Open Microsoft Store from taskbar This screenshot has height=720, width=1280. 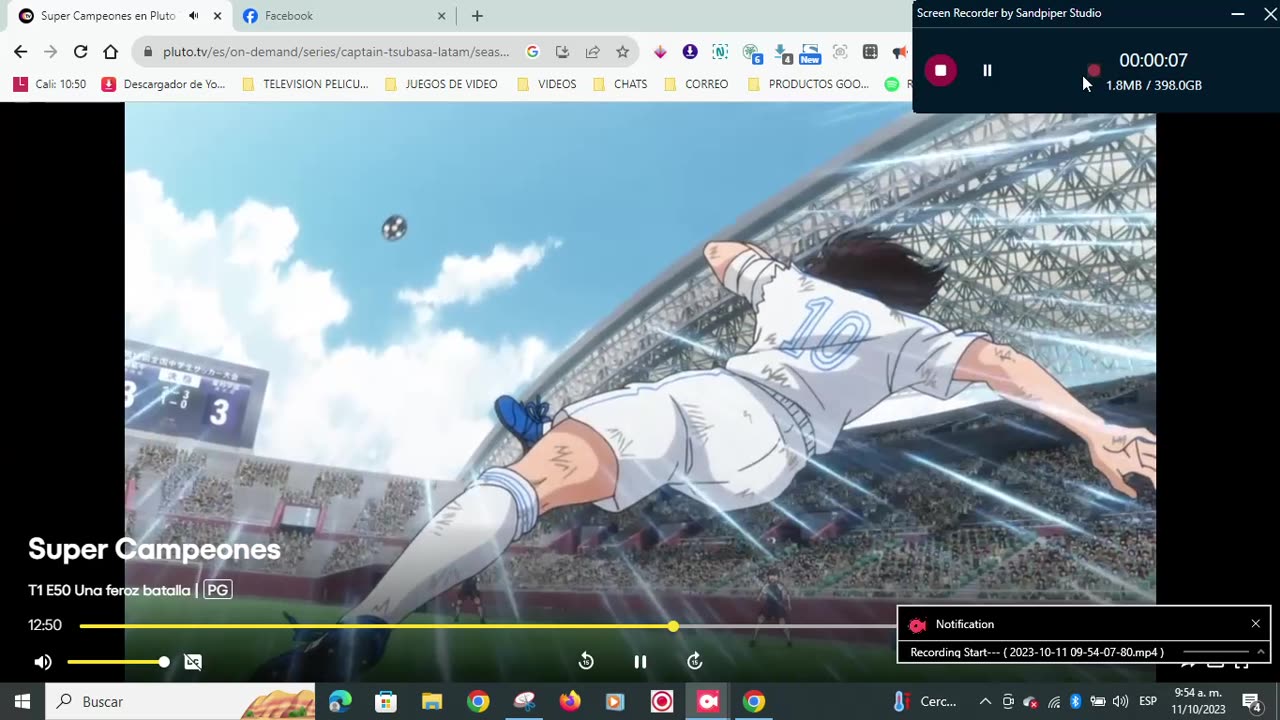click(x=386, y=702)
